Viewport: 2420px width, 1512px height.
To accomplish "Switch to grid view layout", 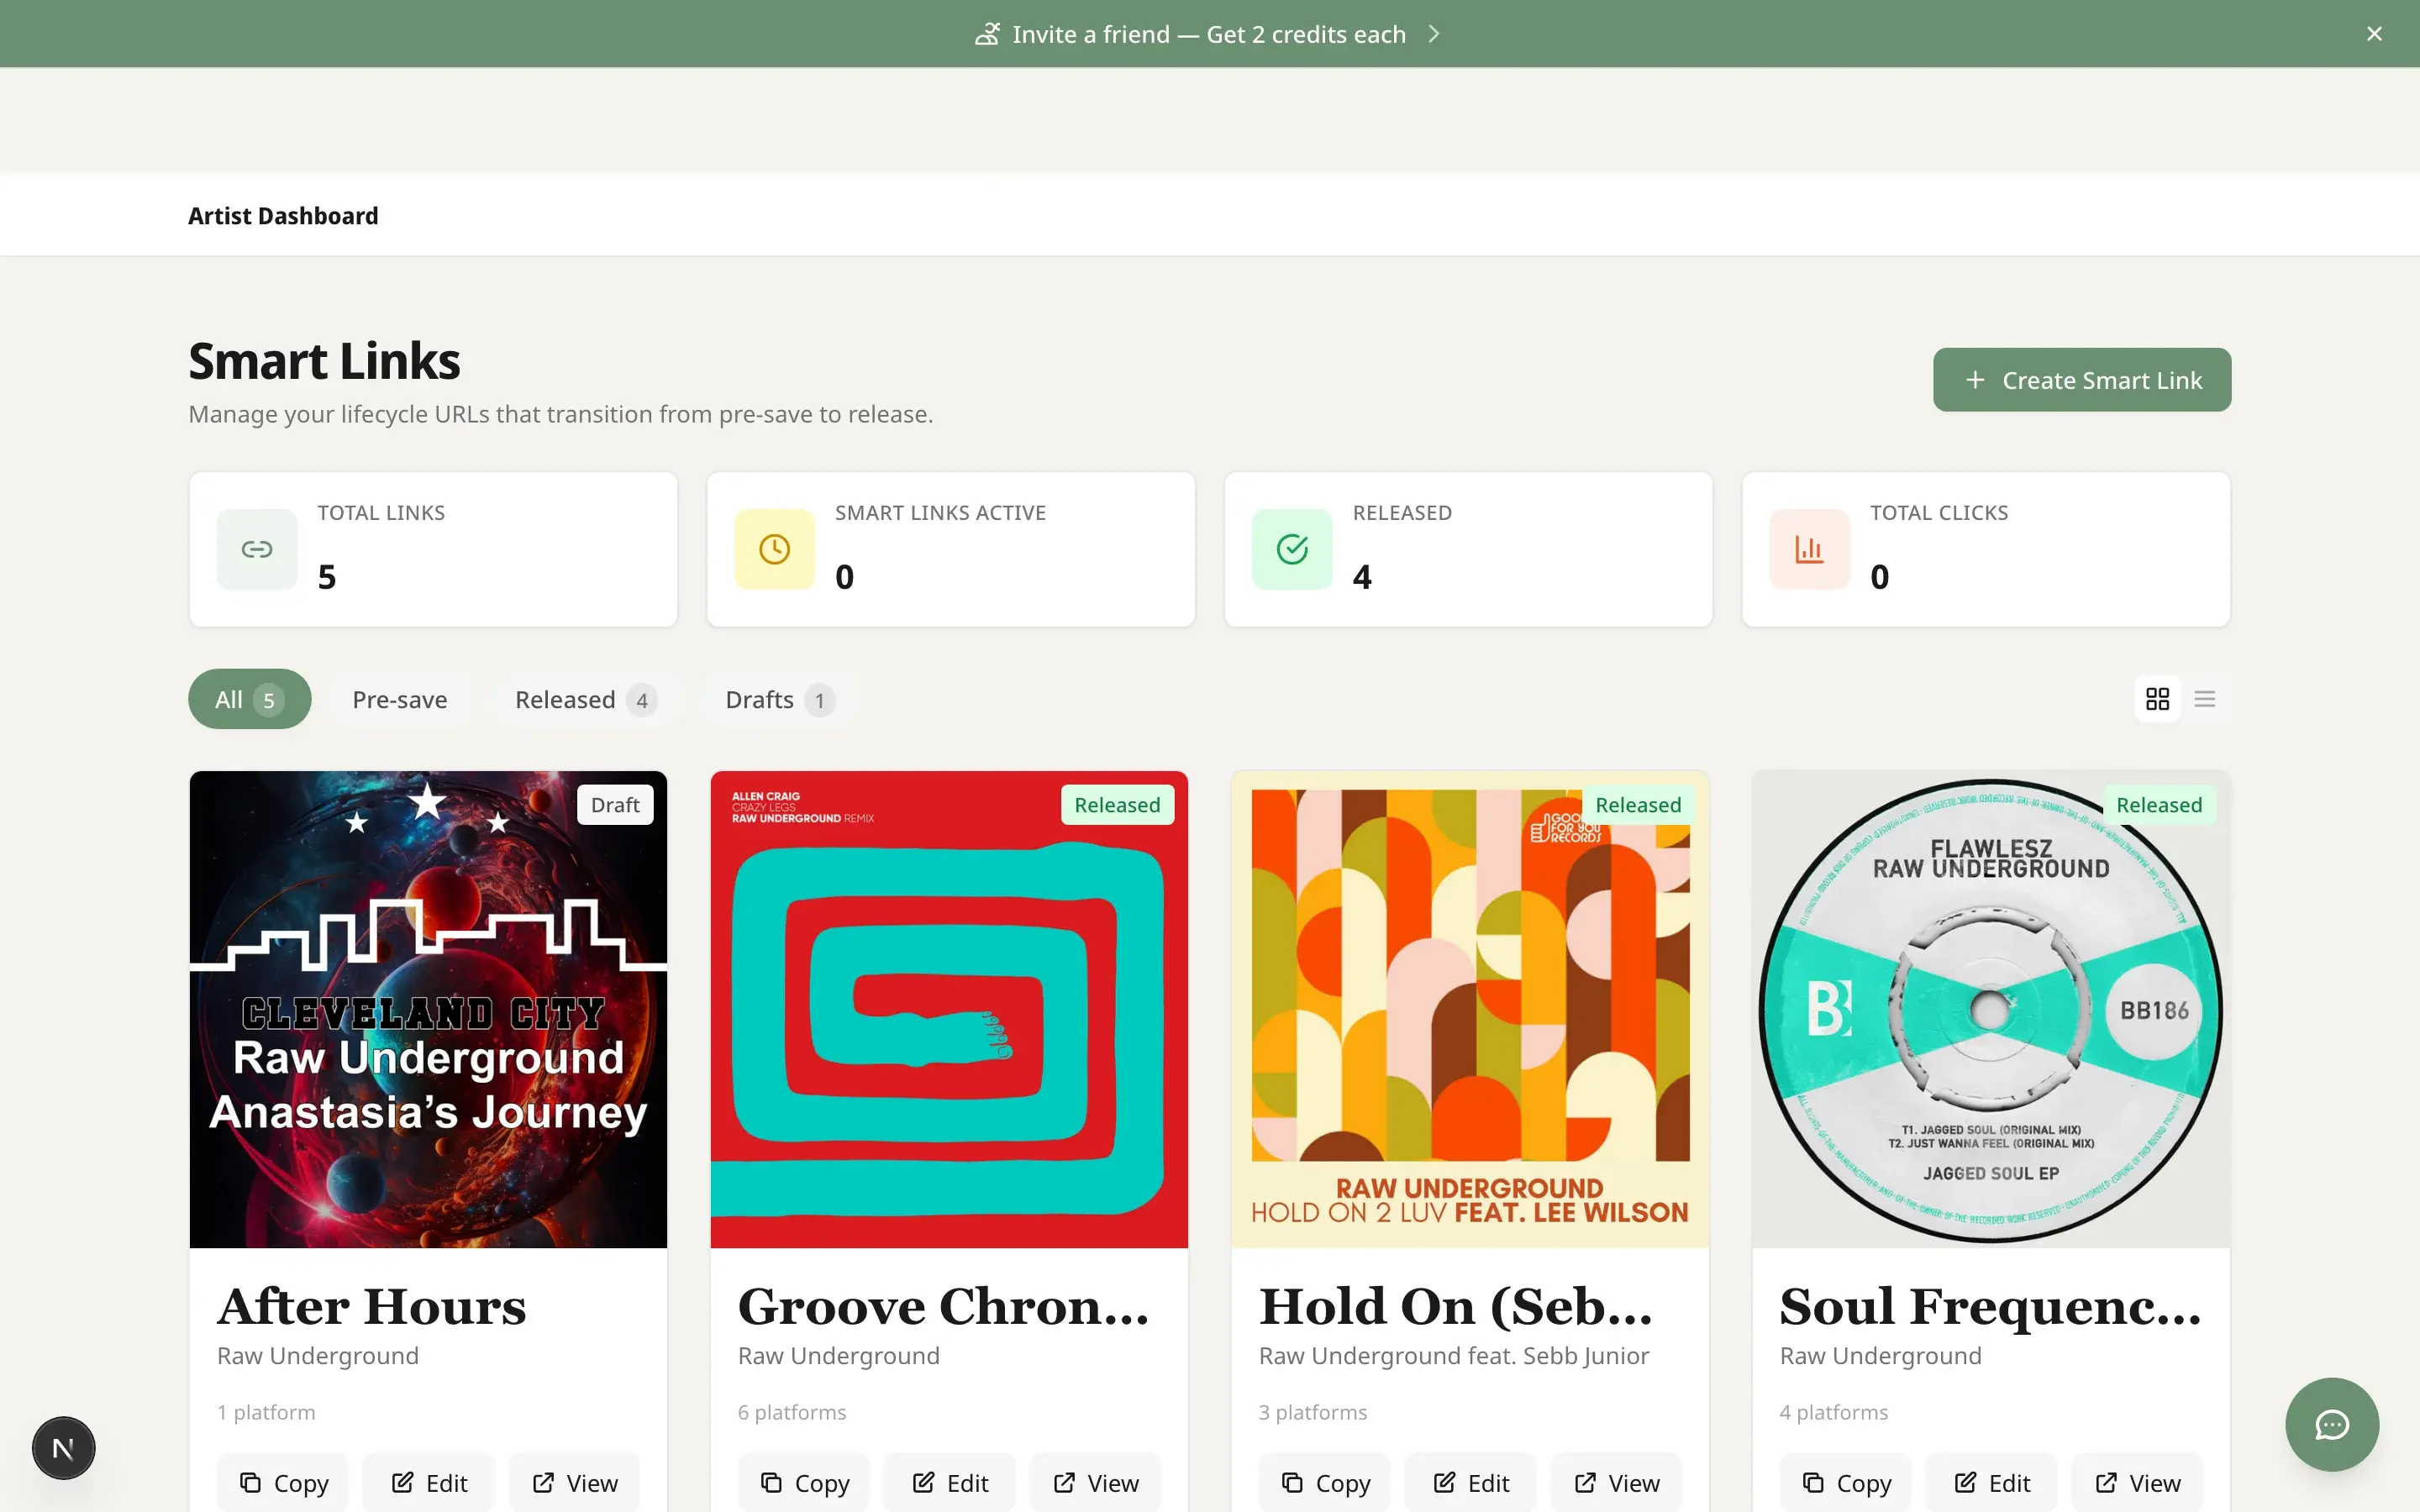I will pos(2157,699).
